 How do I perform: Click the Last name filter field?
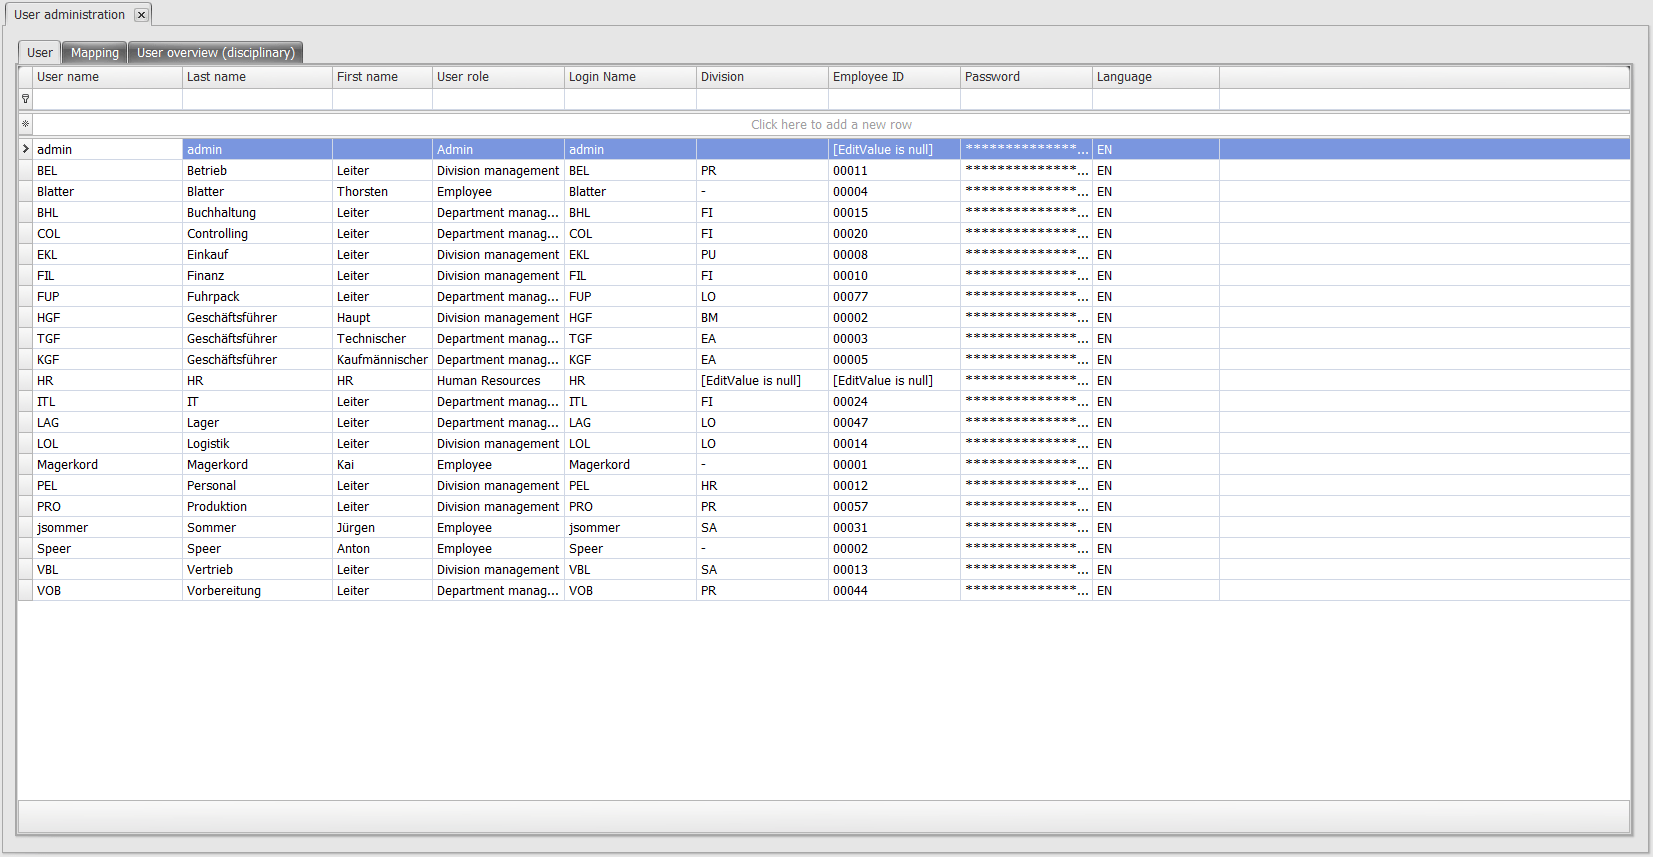pyautogui.click(x=257, y=99)
